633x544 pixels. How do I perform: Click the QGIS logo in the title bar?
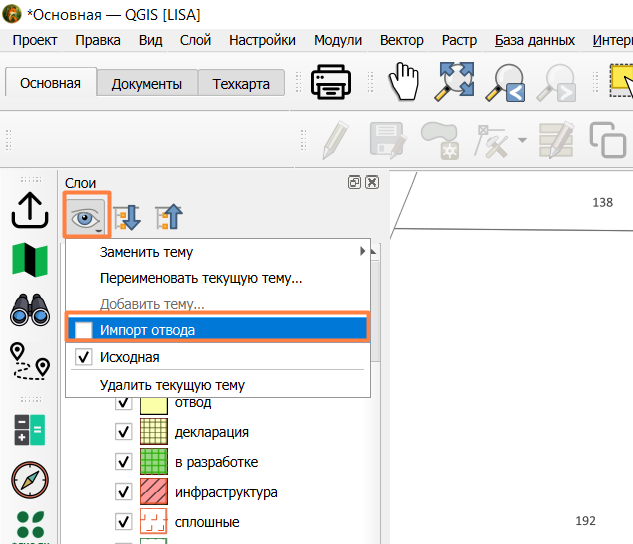click(12, 14)
